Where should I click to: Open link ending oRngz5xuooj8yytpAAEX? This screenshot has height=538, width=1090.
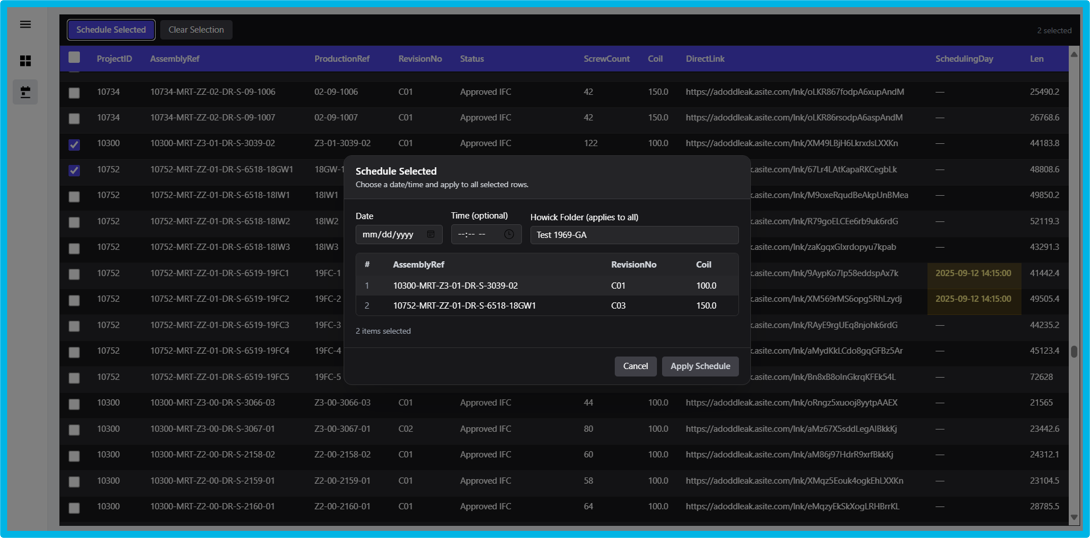pyautogui.click(x=791, y=403)
